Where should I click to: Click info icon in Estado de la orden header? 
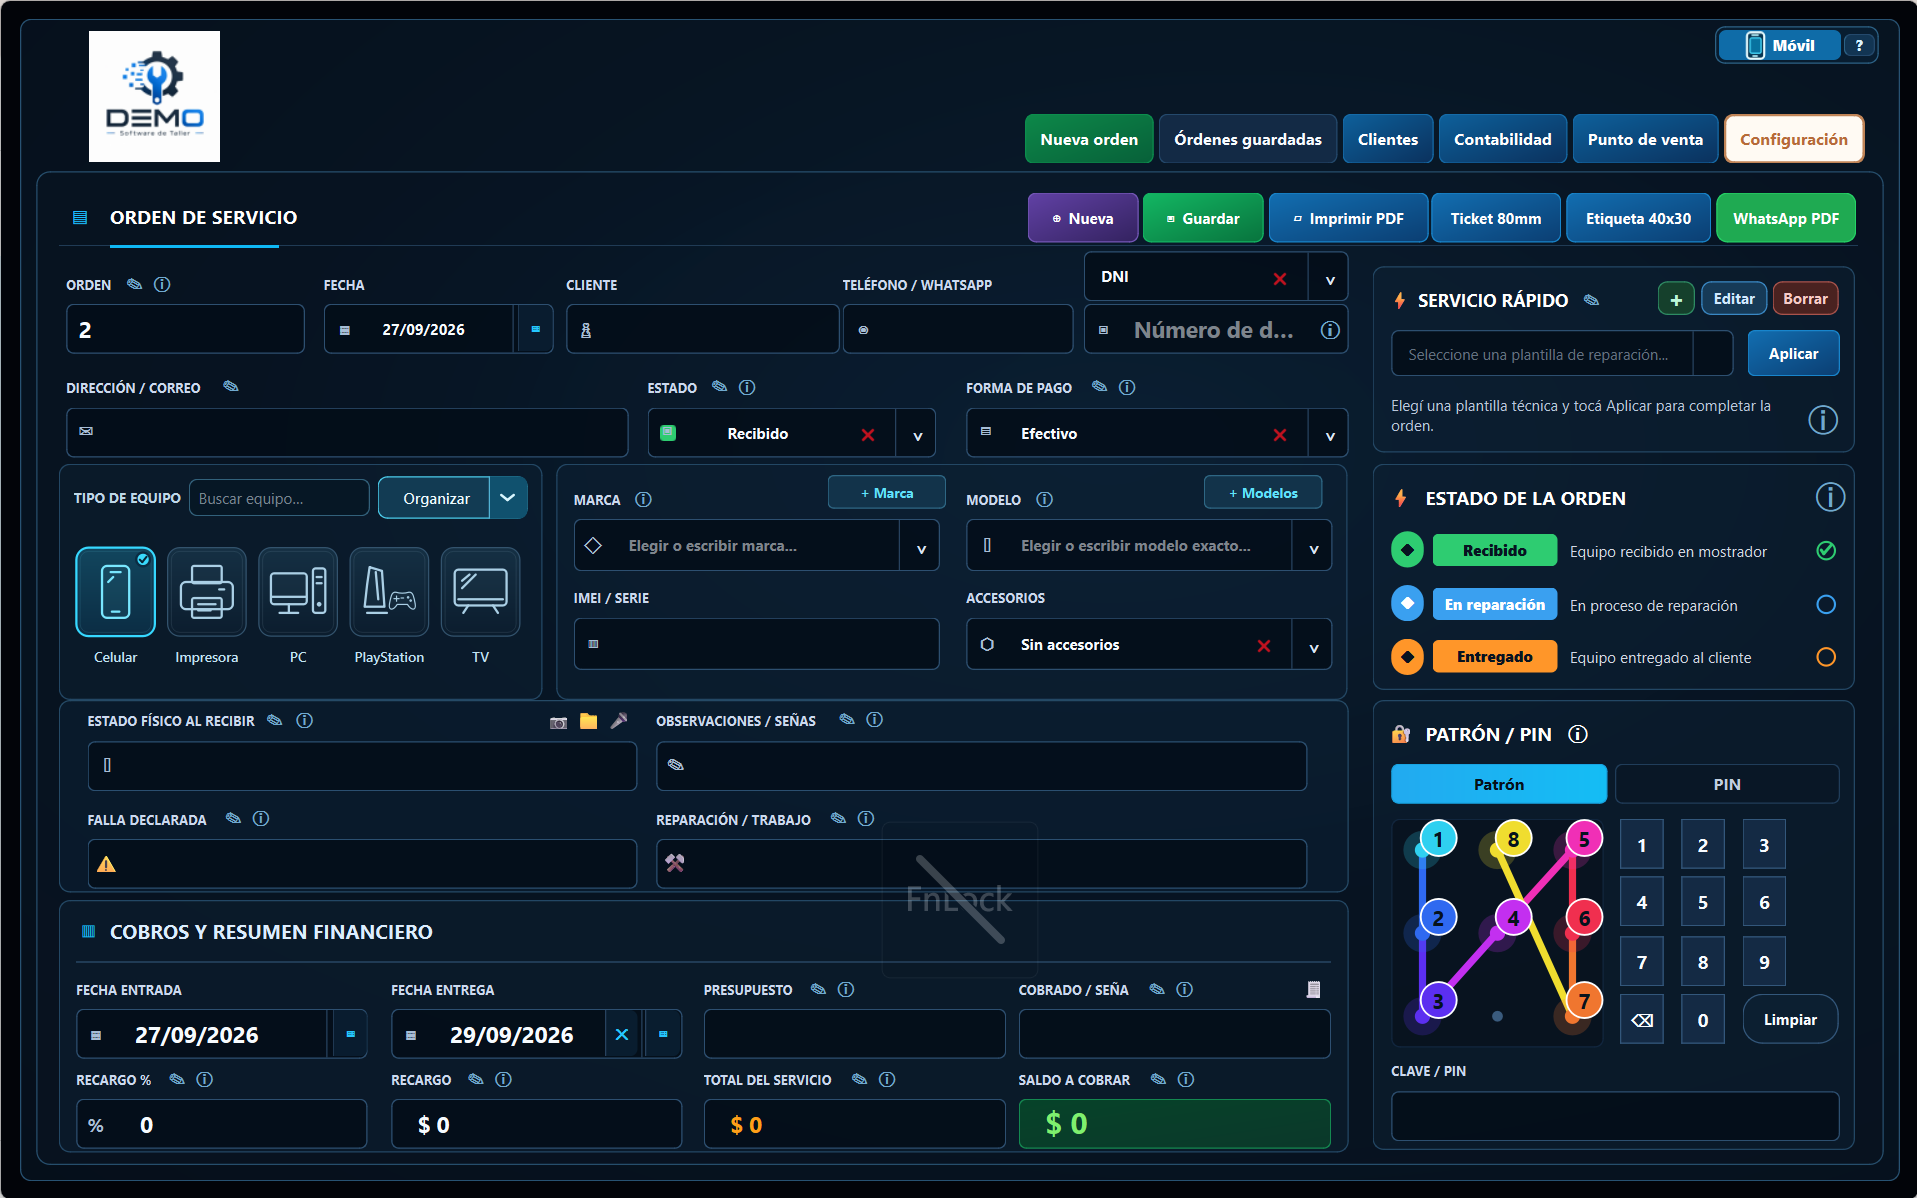1830,497
